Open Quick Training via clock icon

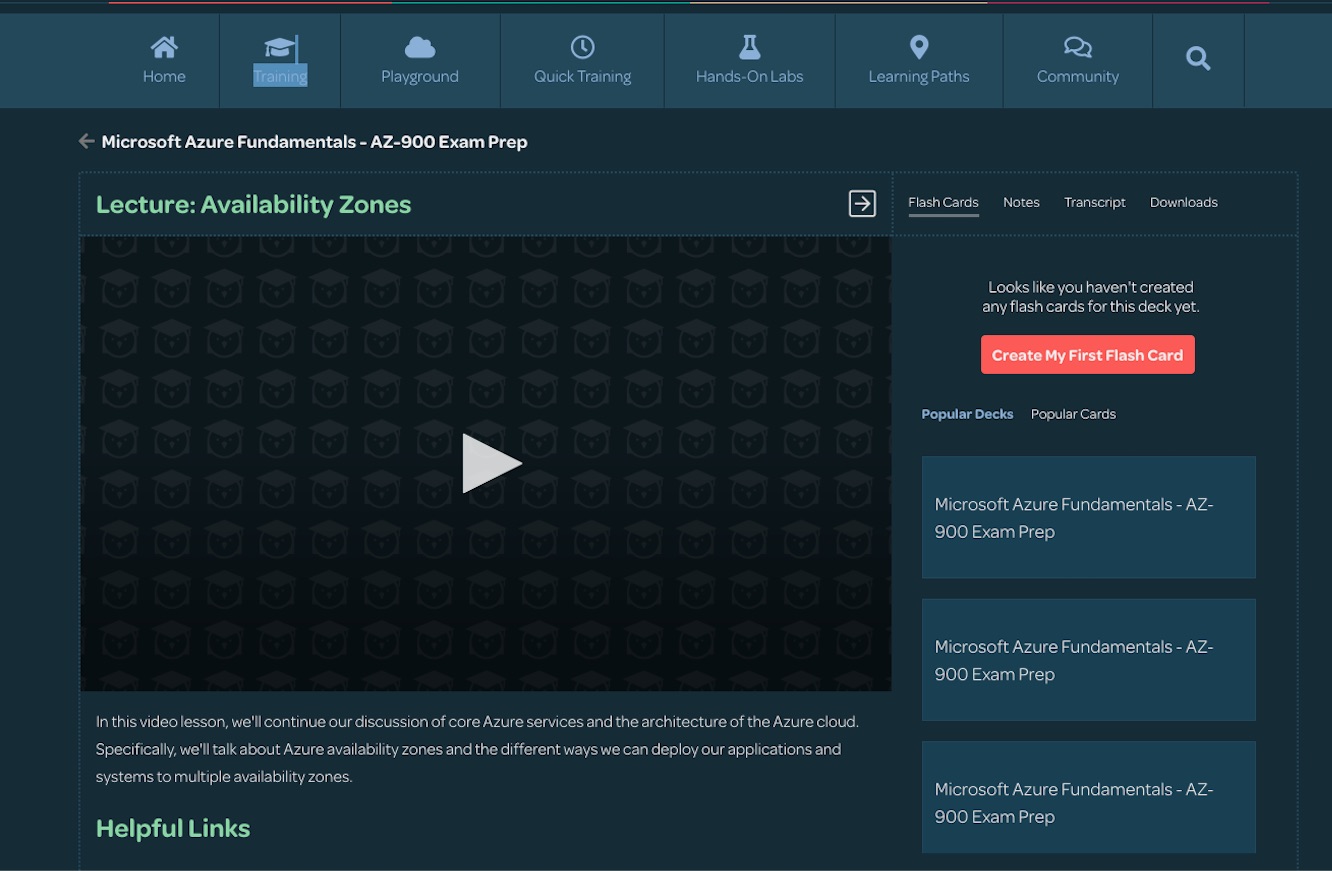581,47
